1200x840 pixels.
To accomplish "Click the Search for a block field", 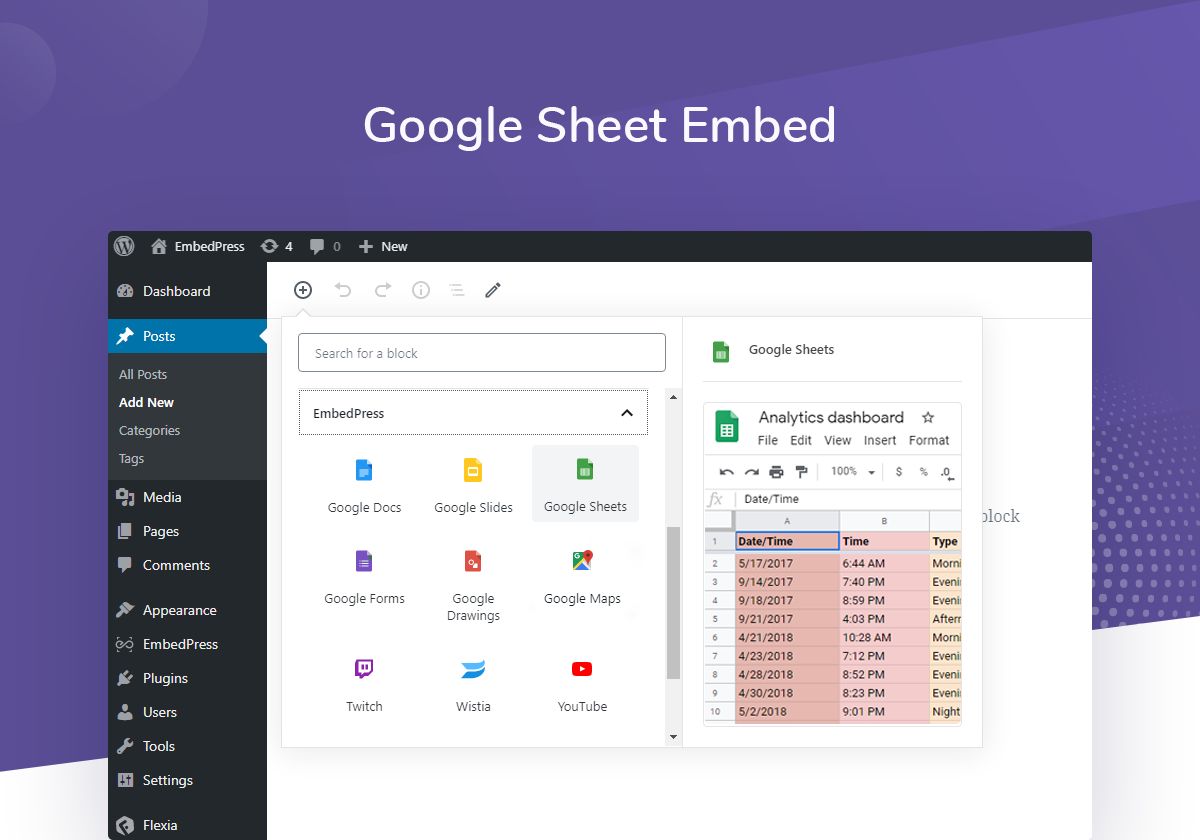I will click(x=481, y=352).
